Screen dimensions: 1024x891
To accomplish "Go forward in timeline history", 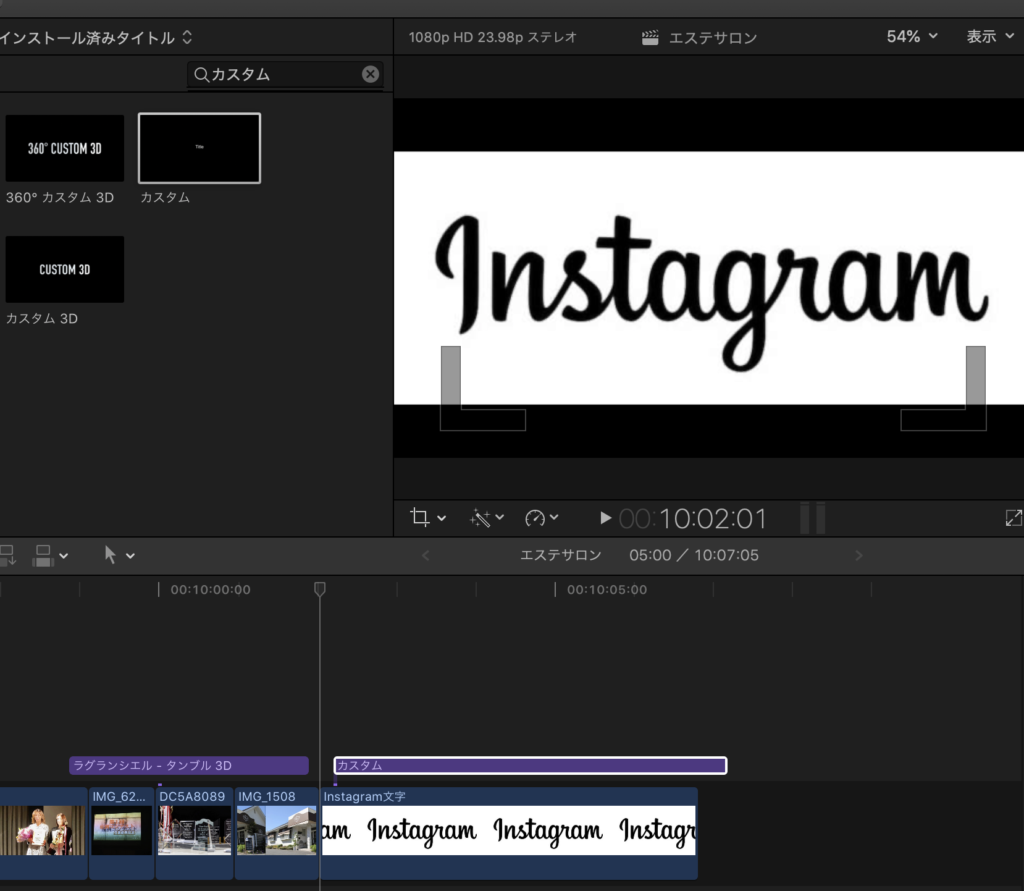I will 859,555.
